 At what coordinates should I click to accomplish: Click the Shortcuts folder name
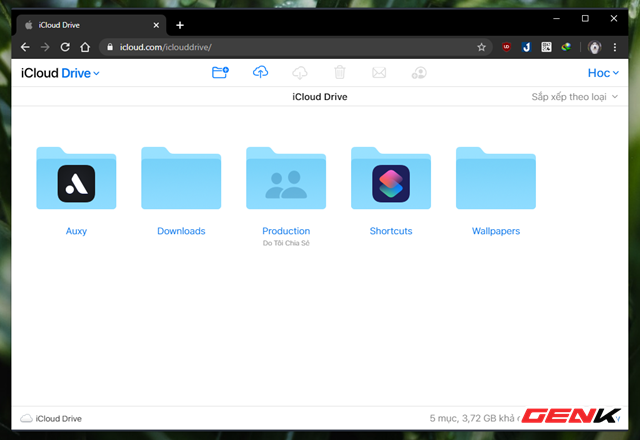[x=391, y=231]
